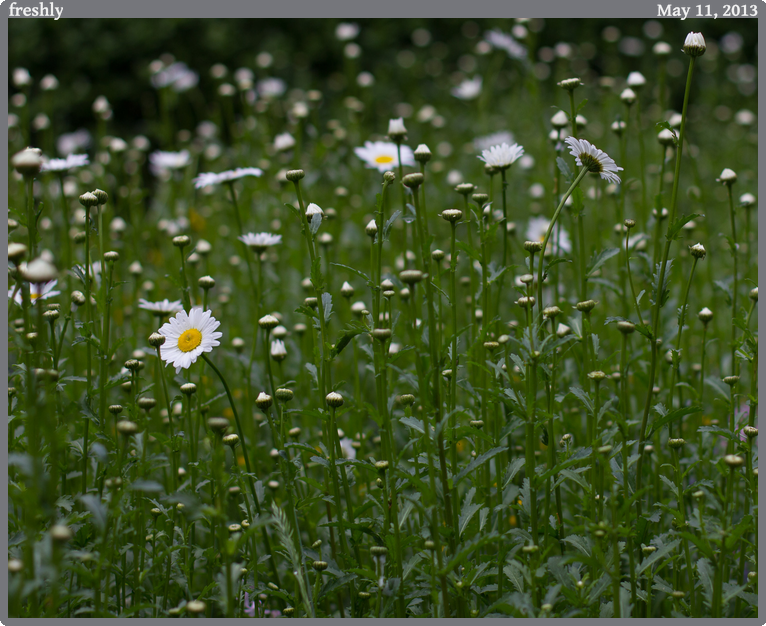766x626 pixels.
Task: Select the partly hidden daisy at the left edge
Action: (36, 291)
